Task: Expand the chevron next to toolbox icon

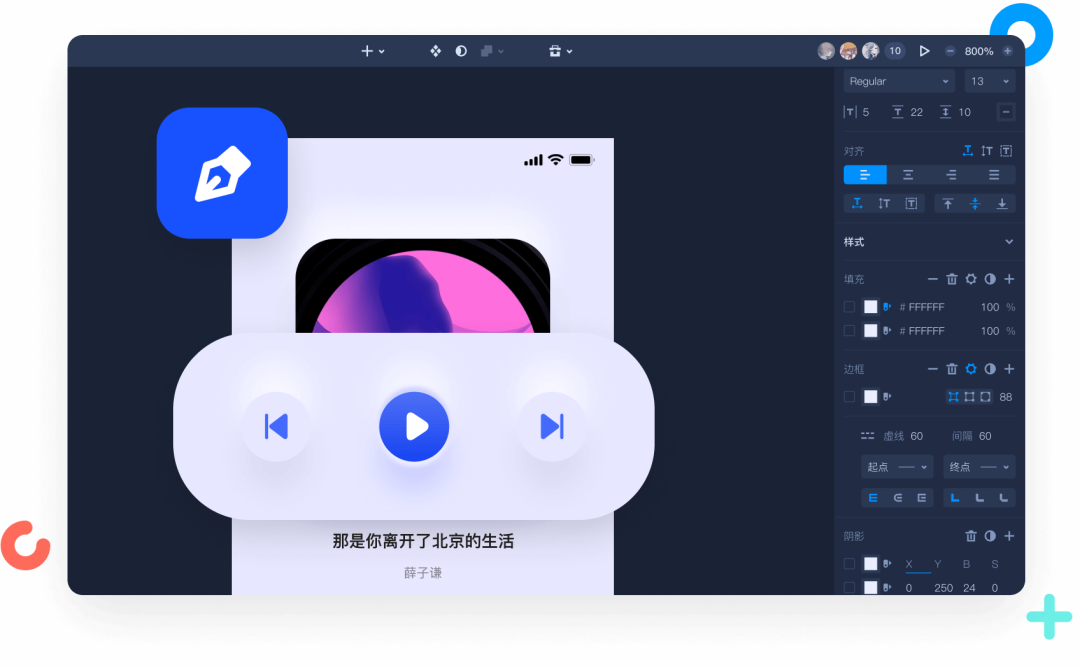Action: 570,52
